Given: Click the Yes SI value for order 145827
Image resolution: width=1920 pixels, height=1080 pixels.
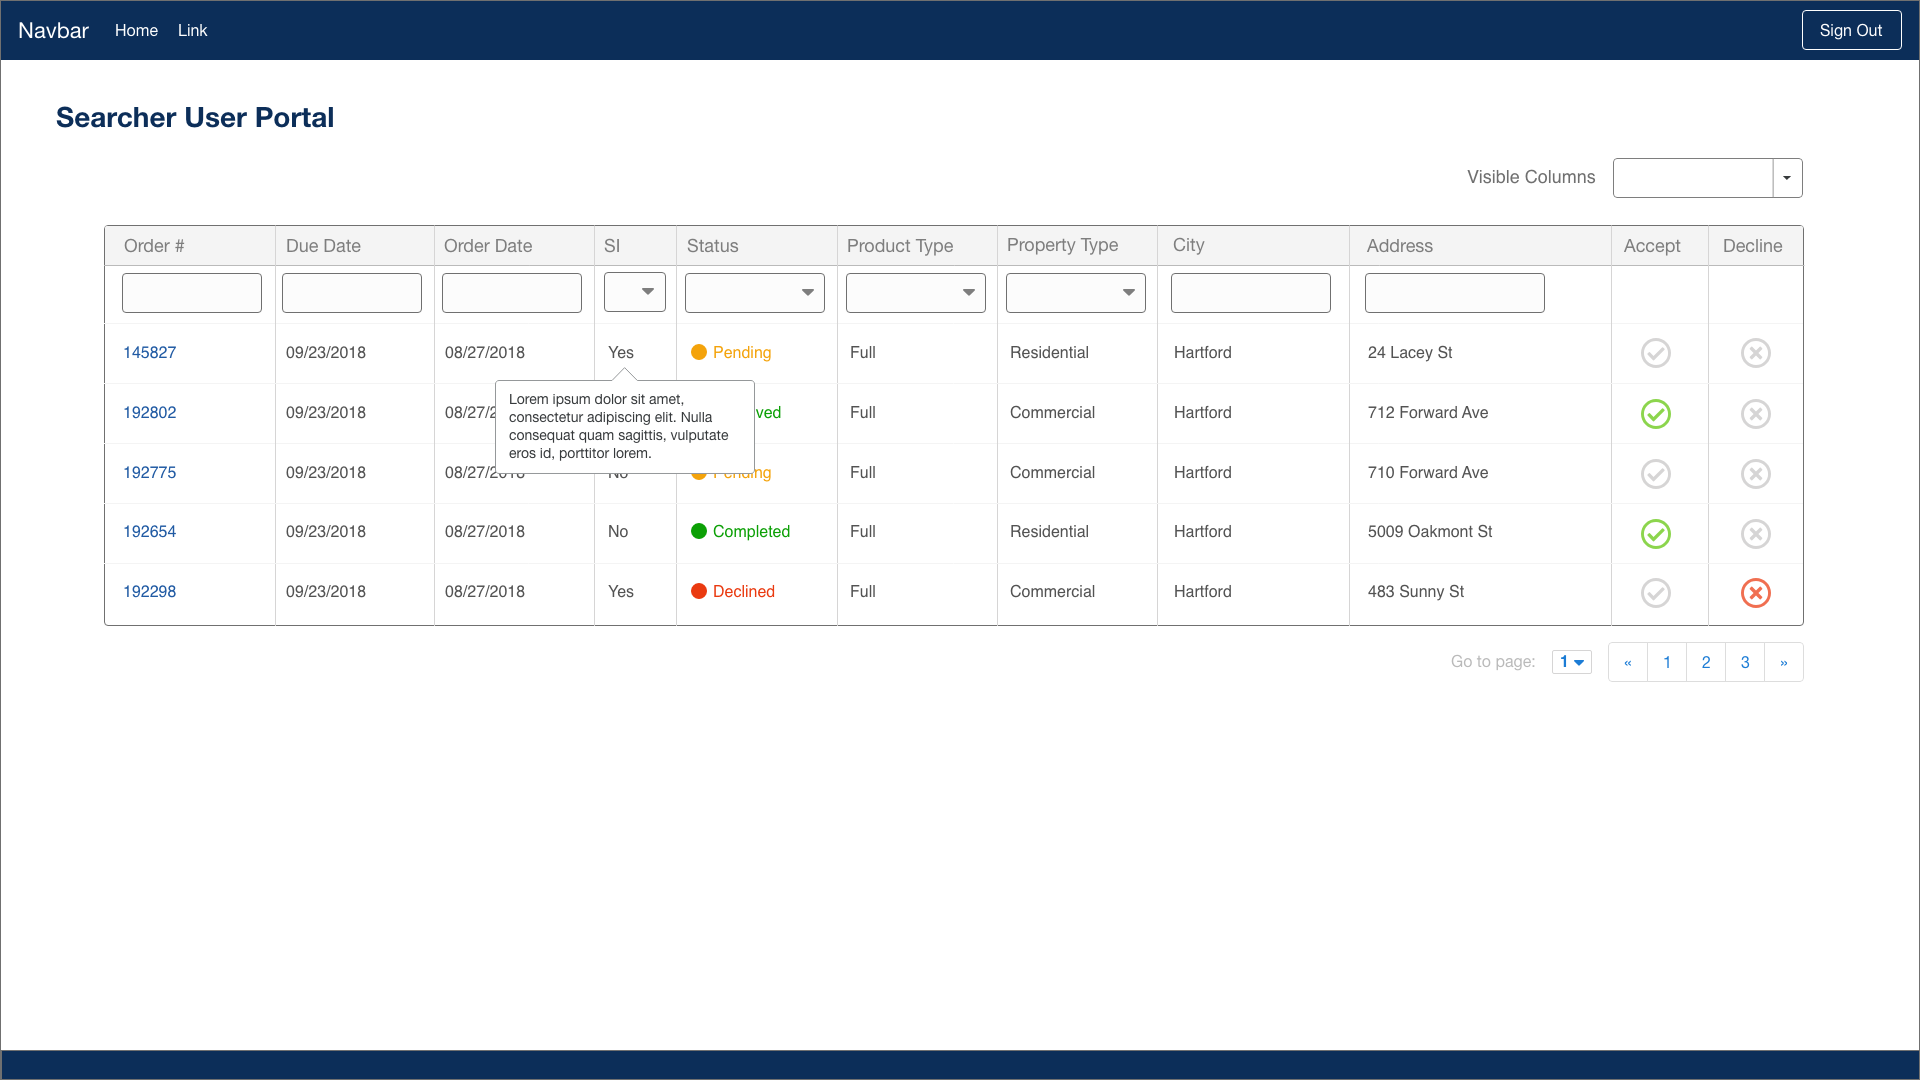Looking at the screenshot, I should point(621,352).
